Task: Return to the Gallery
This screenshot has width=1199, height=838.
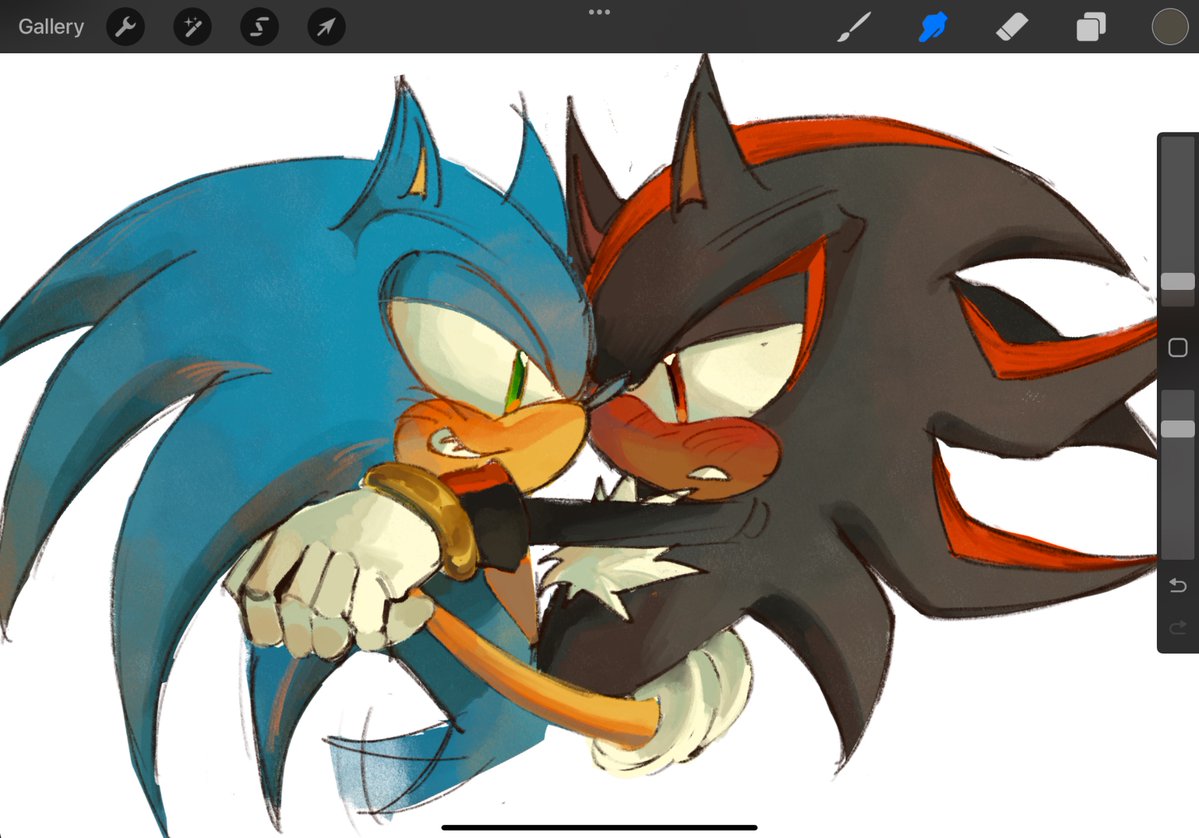Action: coord(50,27)
